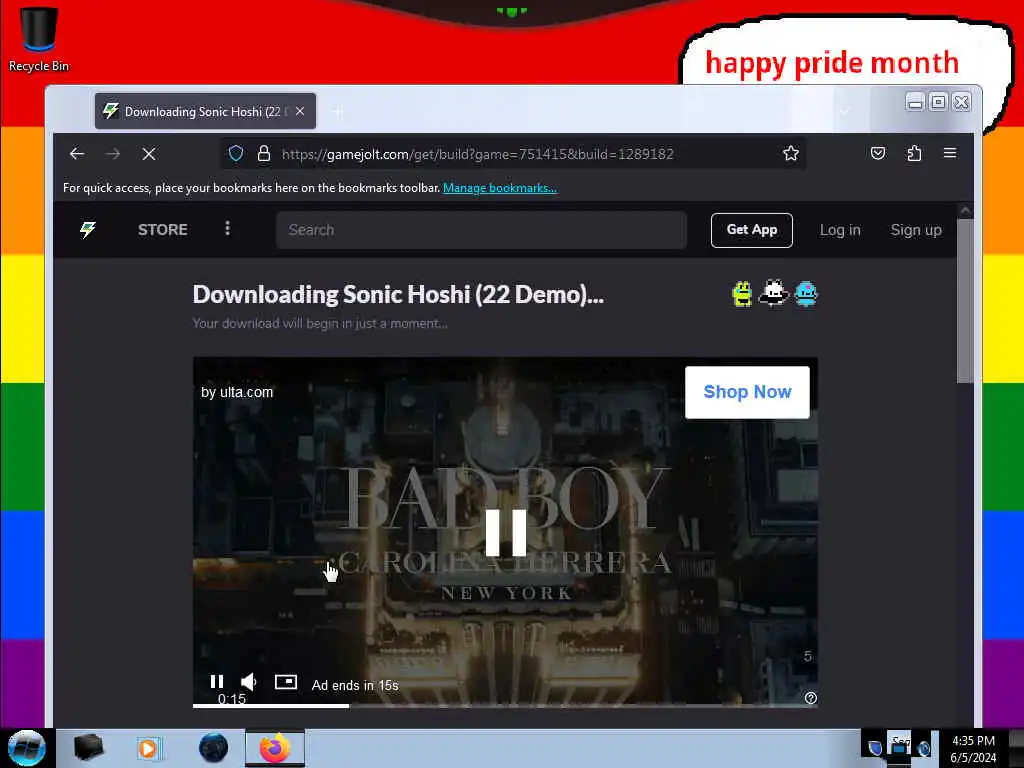Click the Manage bookmarks link
Screen dimensions: 1024x768
tap(500, 188)
